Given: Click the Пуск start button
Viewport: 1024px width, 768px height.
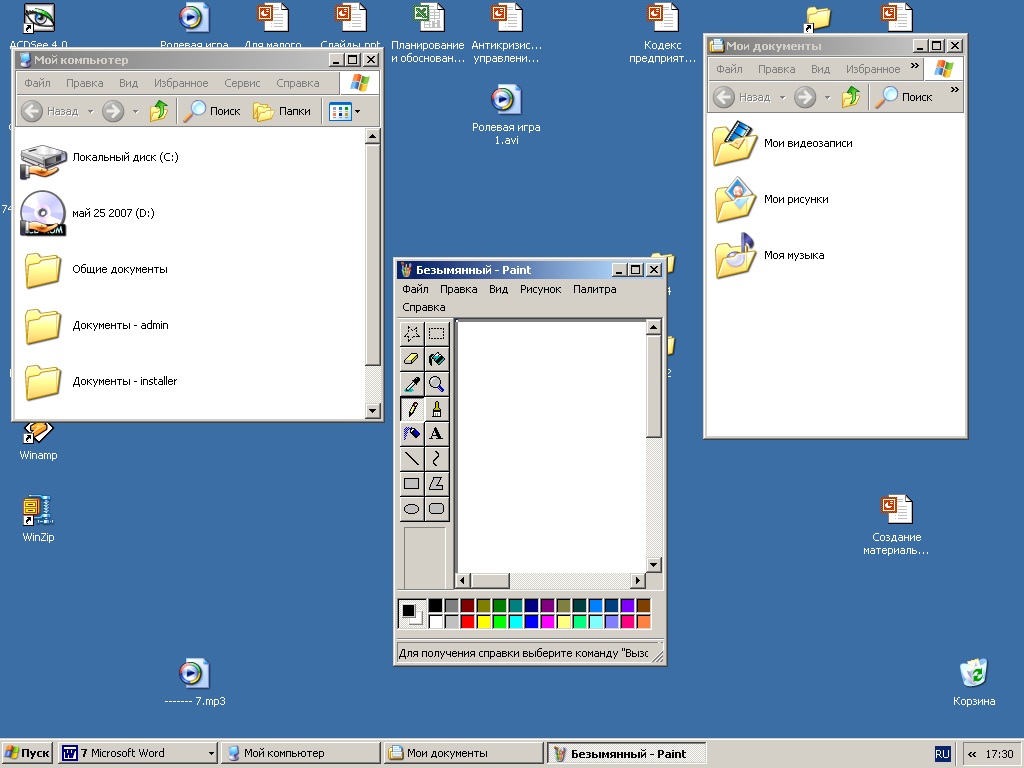Looking at the screenshot, I should point(27,753).
